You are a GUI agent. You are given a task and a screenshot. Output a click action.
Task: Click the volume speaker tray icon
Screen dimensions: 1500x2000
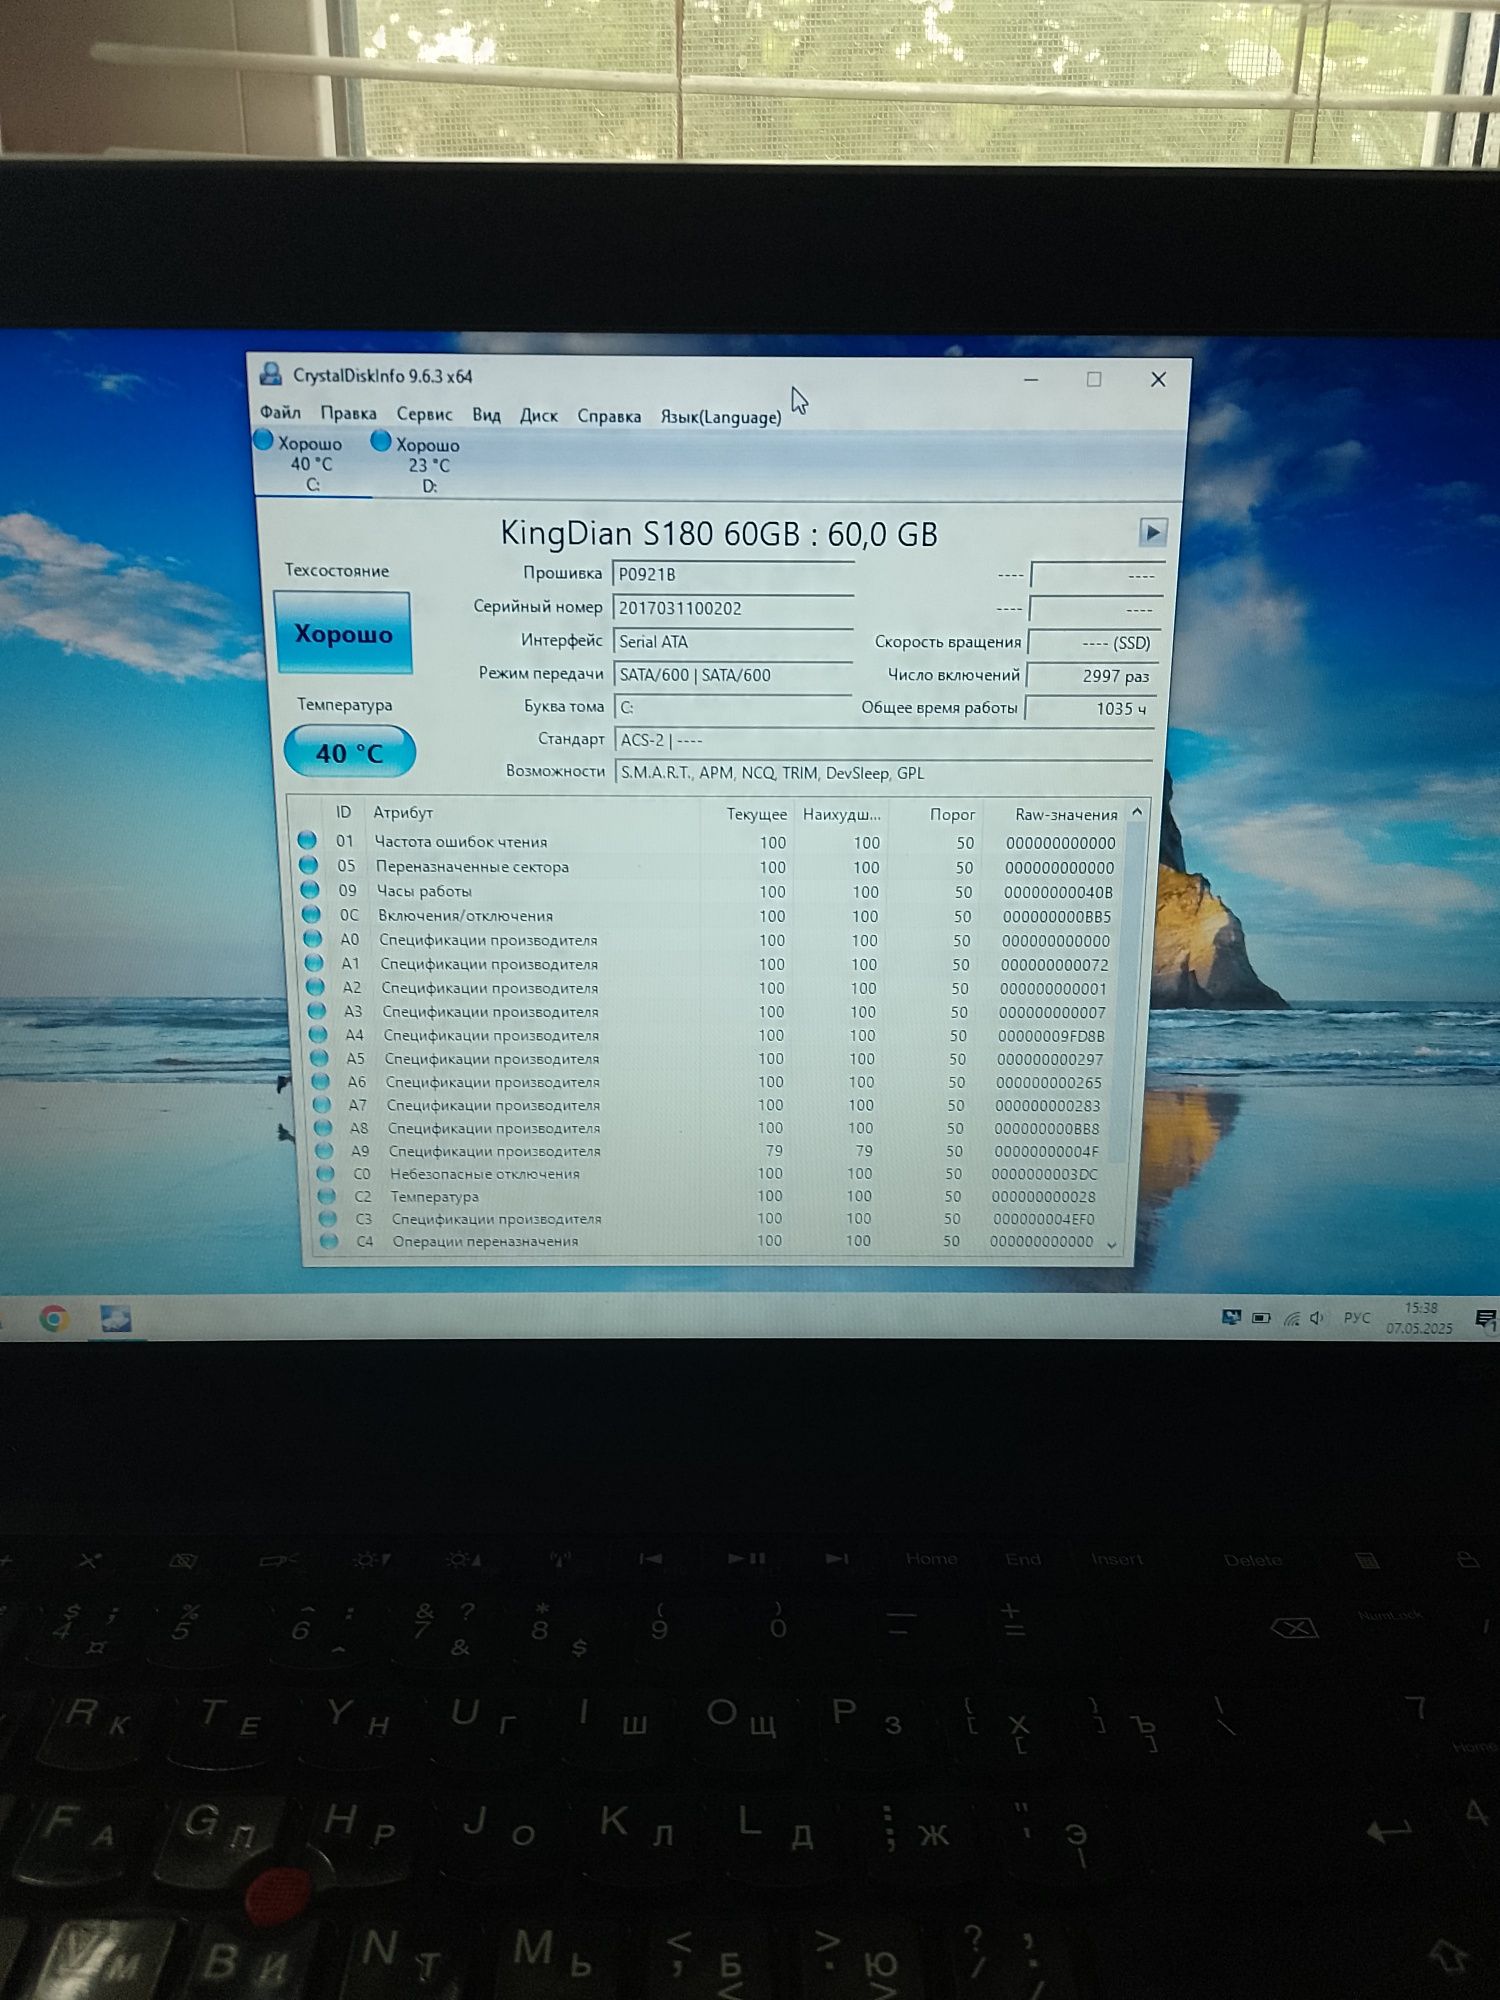point(1317,1318)
